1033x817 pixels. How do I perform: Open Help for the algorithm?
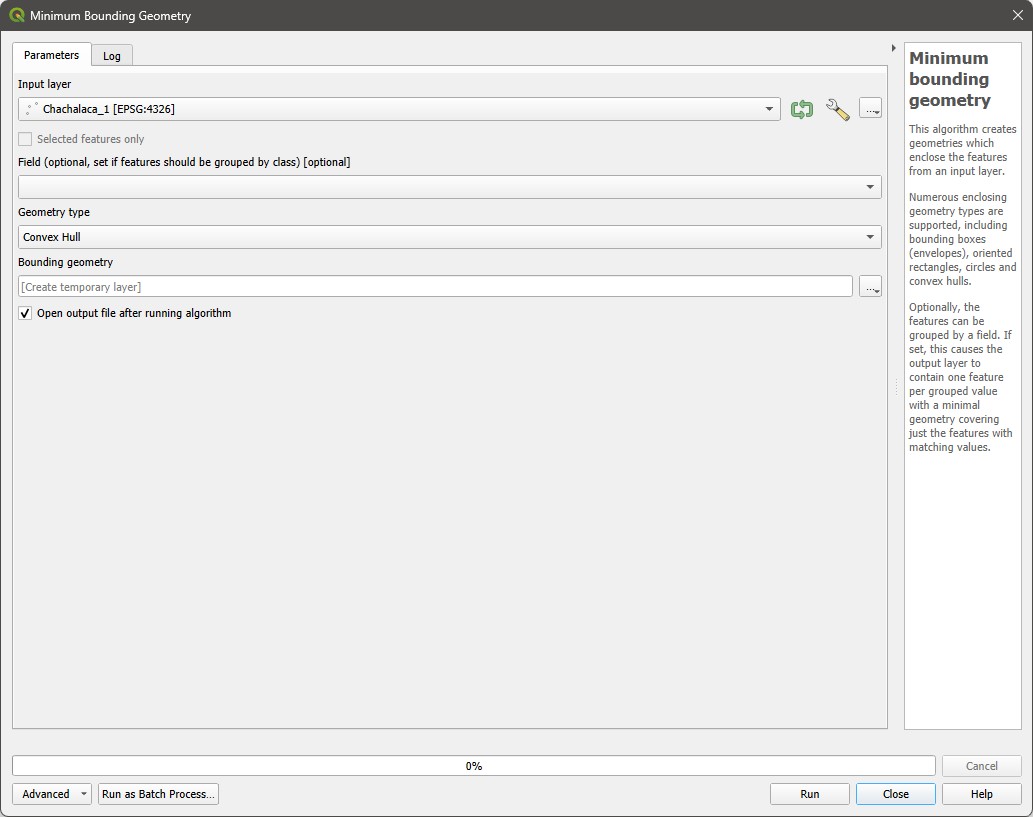tap(982, 794)
